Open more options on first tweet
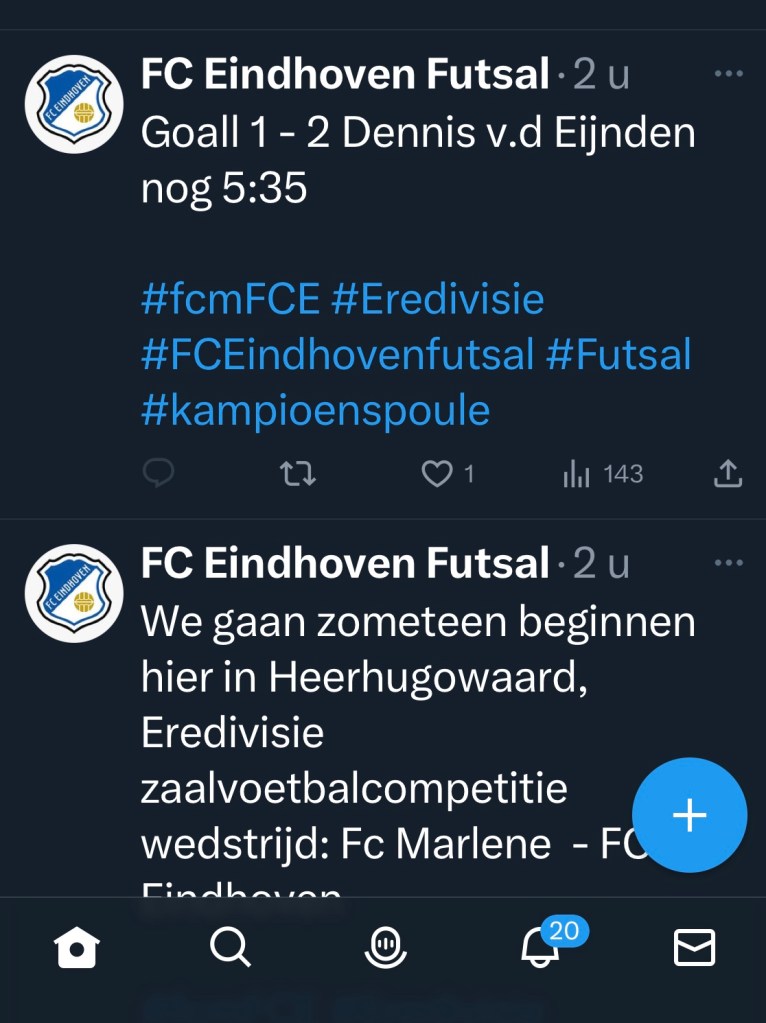 (729, 74)
